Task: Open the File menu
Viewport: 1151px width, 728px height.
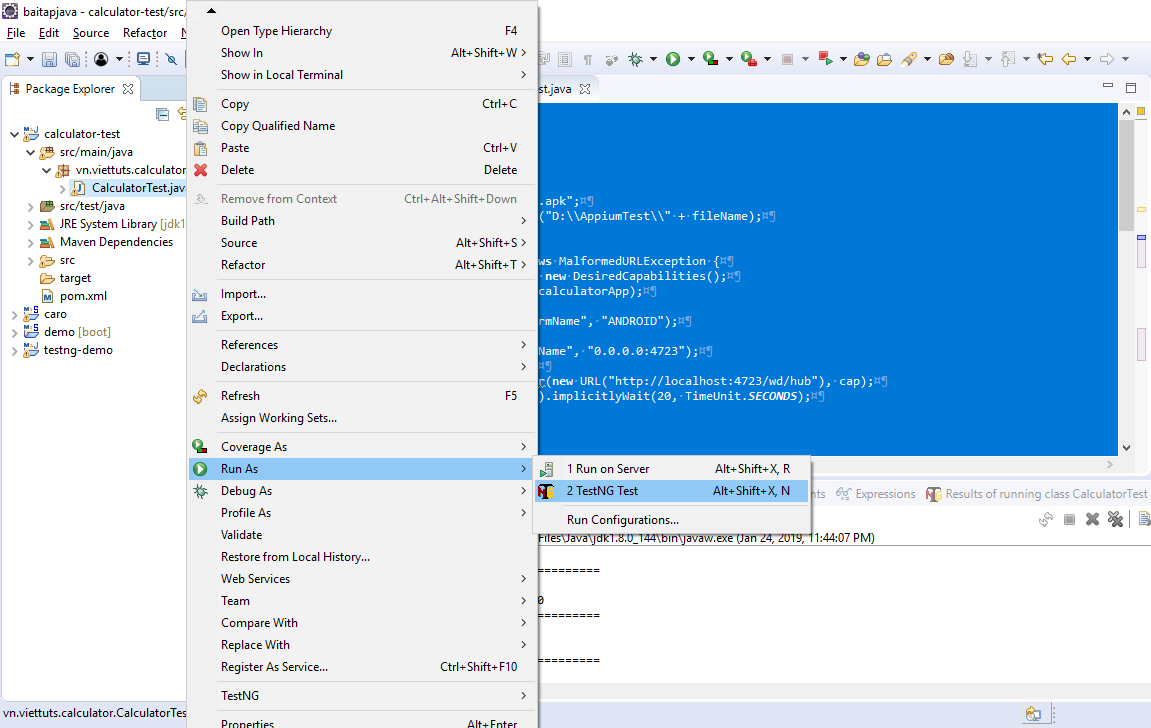Action: [x=15, y=33]
